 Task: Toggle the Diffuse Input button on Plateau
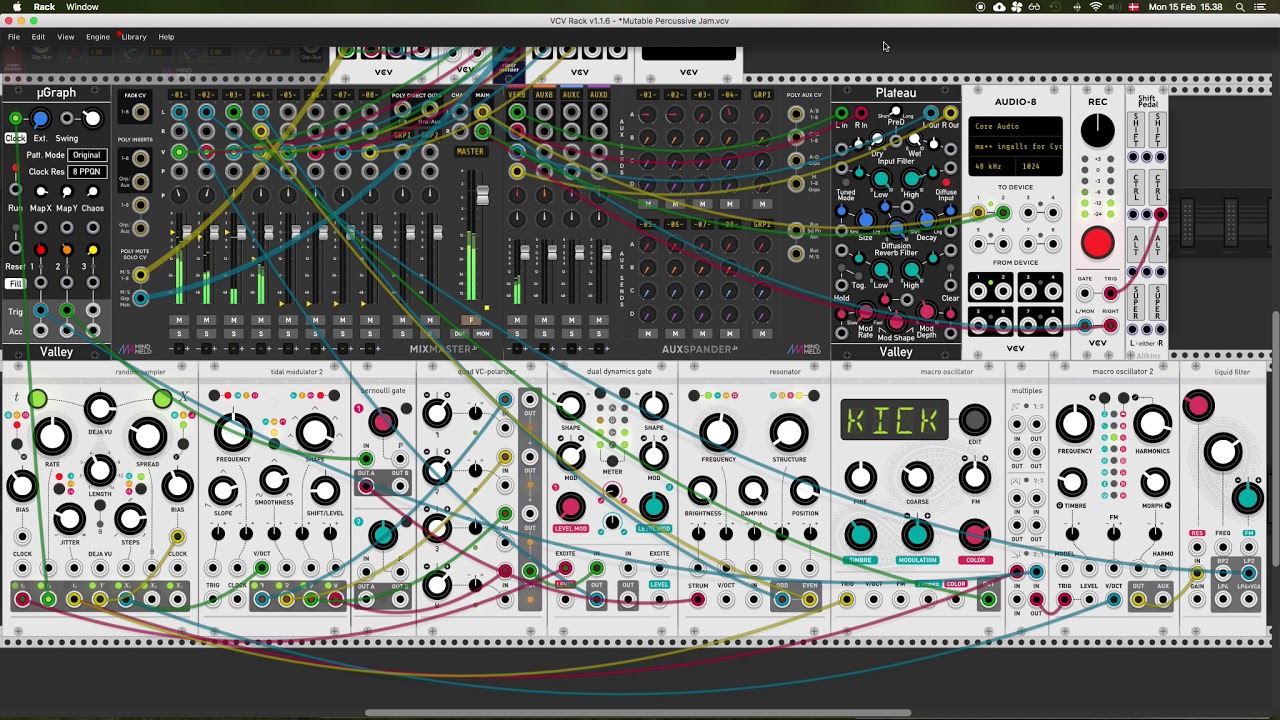(947, 183)
